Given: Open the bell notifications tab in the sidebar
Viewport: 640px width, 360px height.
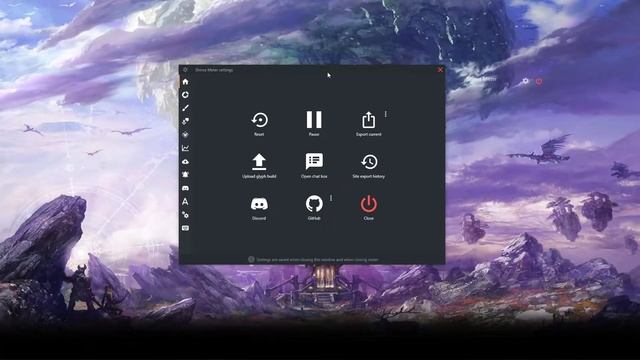Looking at the screenshot, I should click(x=185, y=174).
